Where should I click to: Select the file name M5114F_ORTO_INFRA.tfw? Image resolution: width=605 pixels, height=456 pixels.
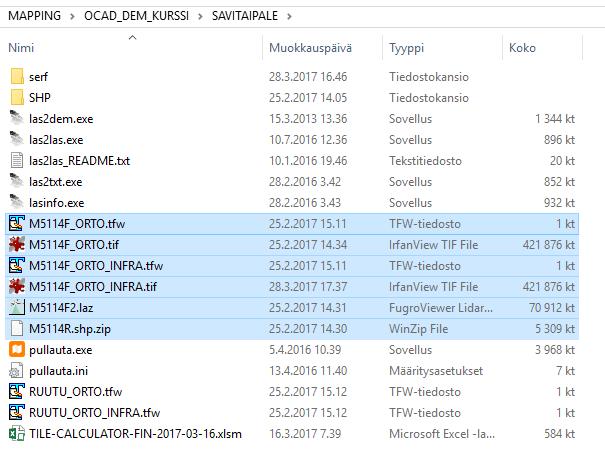[x=96, y=266]
